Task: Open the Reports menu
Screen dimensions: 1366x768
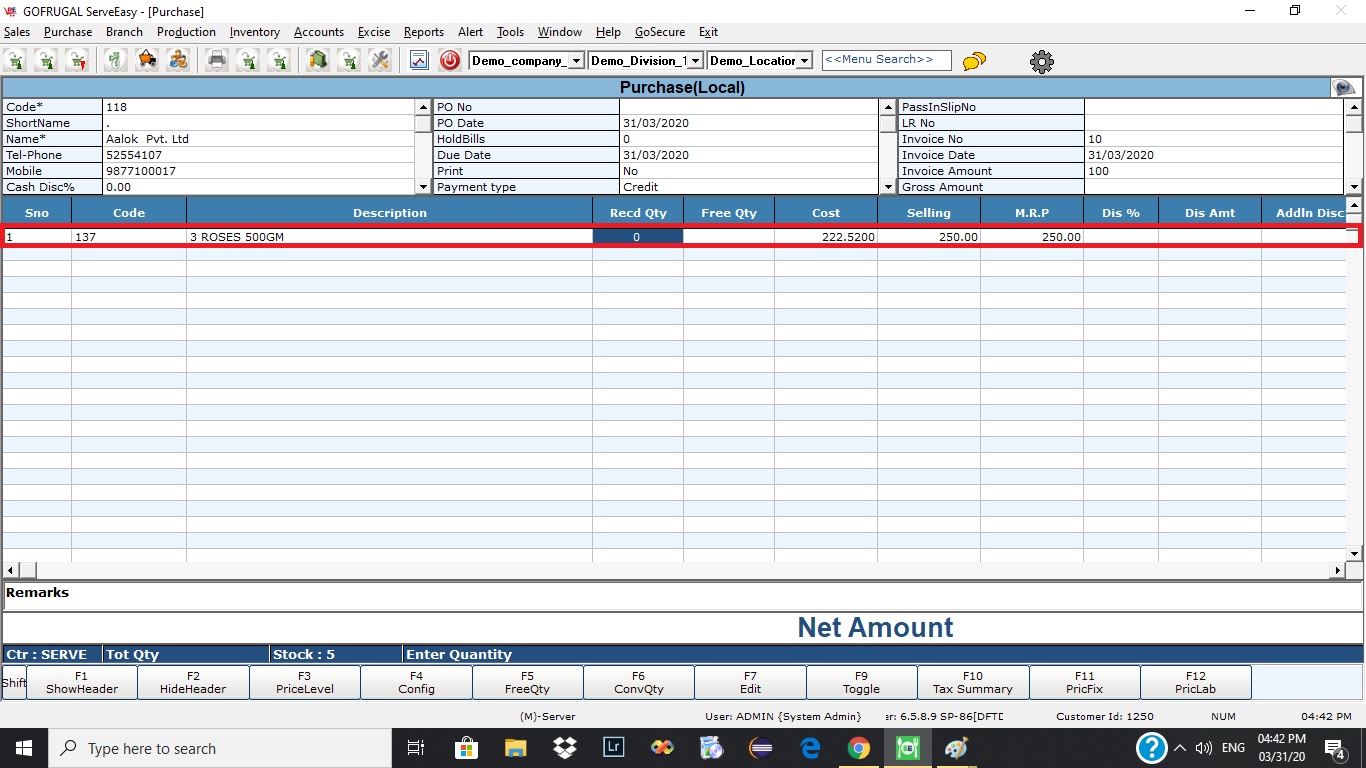Action: coord(424,32)
